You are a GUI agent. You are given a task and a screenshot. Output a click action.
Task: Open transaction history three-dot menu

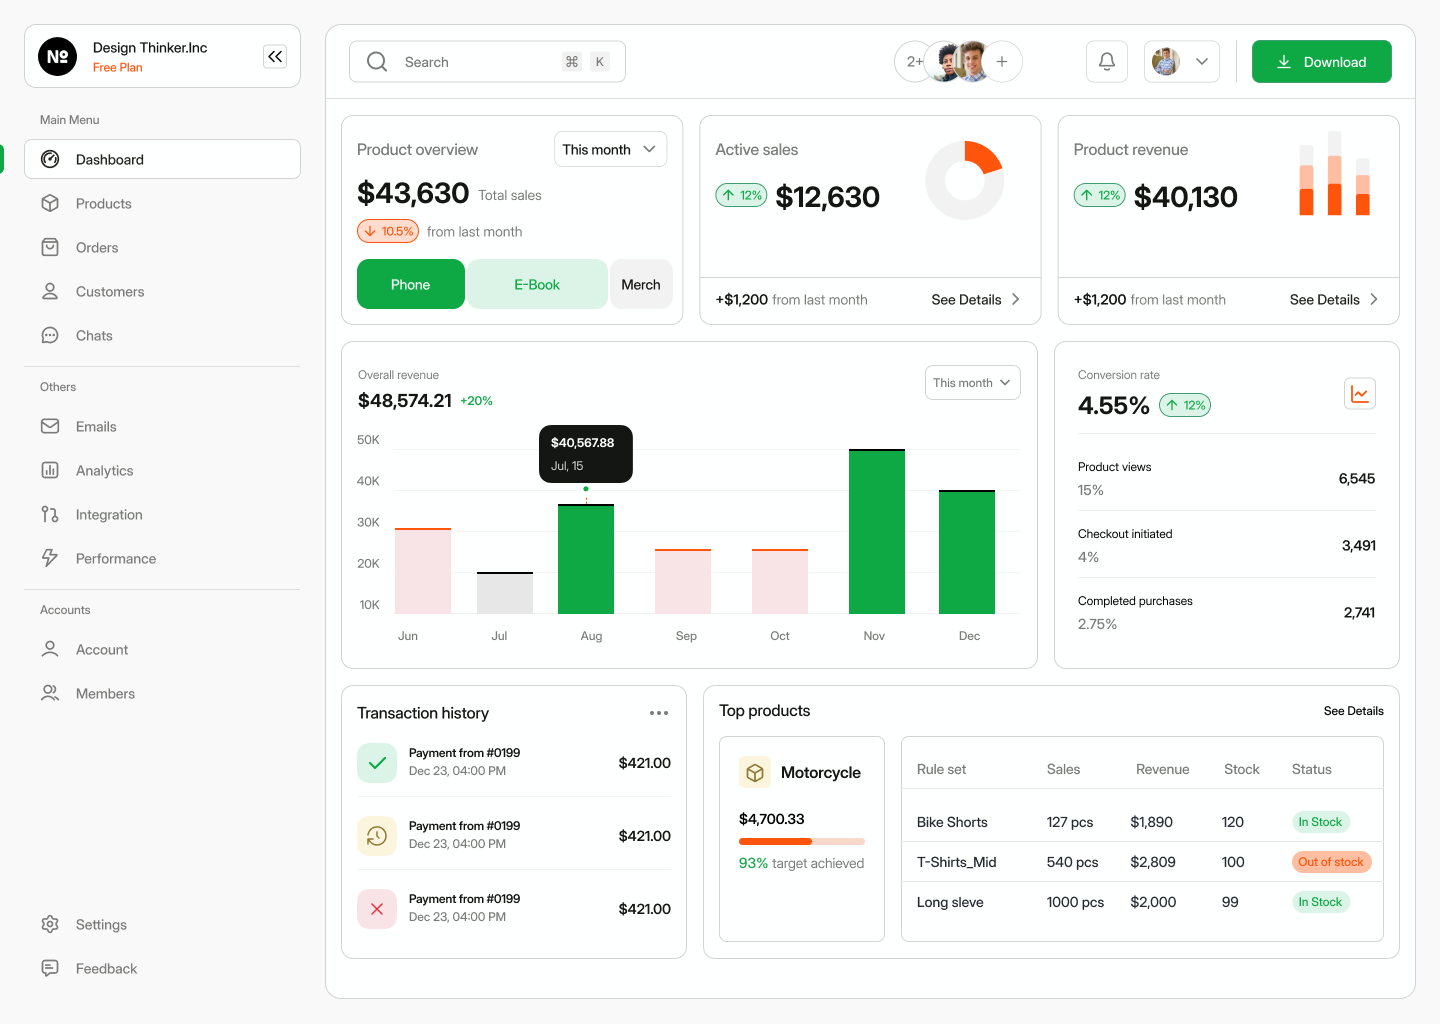[x=659, y=713]
